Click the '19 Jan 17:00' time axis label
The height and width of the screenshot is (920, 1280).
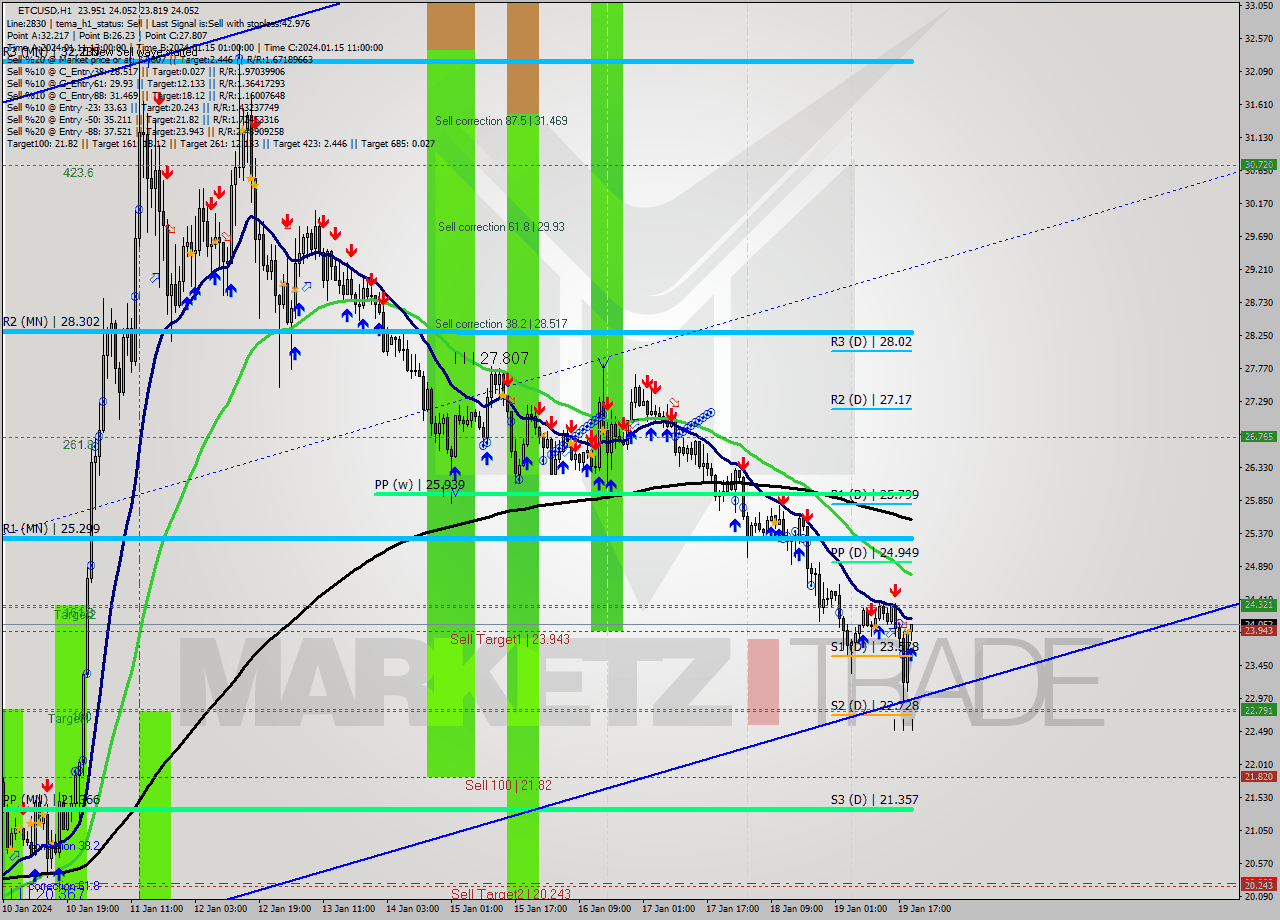click(x=925, y=910)
